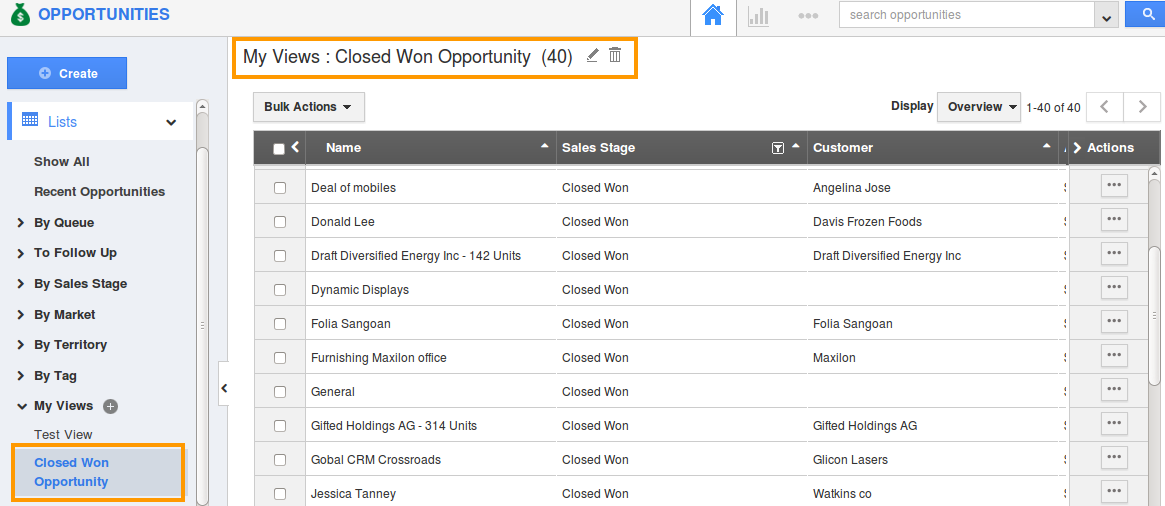Screen dimensions: 1165x506
Task: Click the home icon in top bar
Action: tap(712, 16)
